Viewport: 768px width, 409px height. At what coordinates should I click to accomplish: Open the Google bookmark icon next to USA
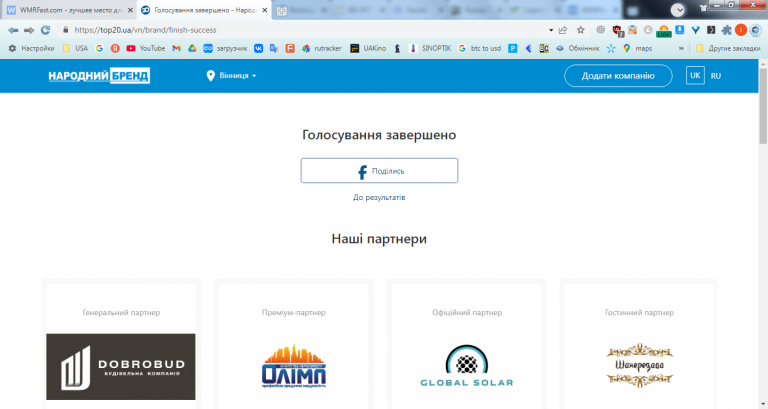(99, 48)
